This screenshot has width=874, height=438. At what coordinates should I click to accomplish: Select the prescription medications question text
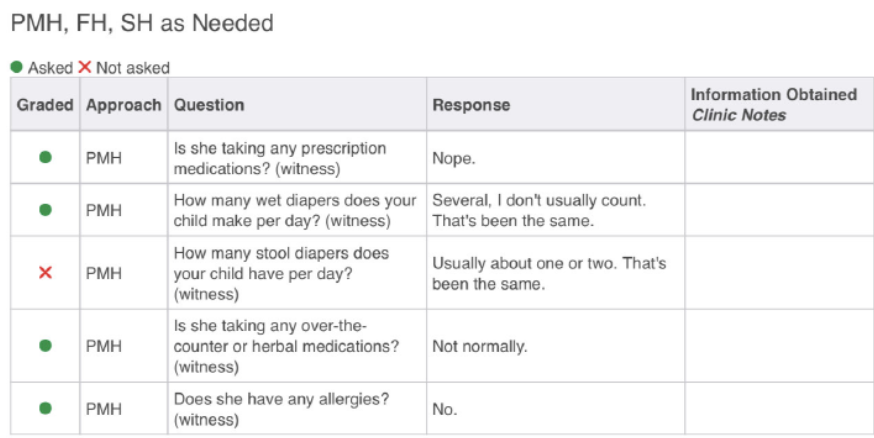point(279,158)
